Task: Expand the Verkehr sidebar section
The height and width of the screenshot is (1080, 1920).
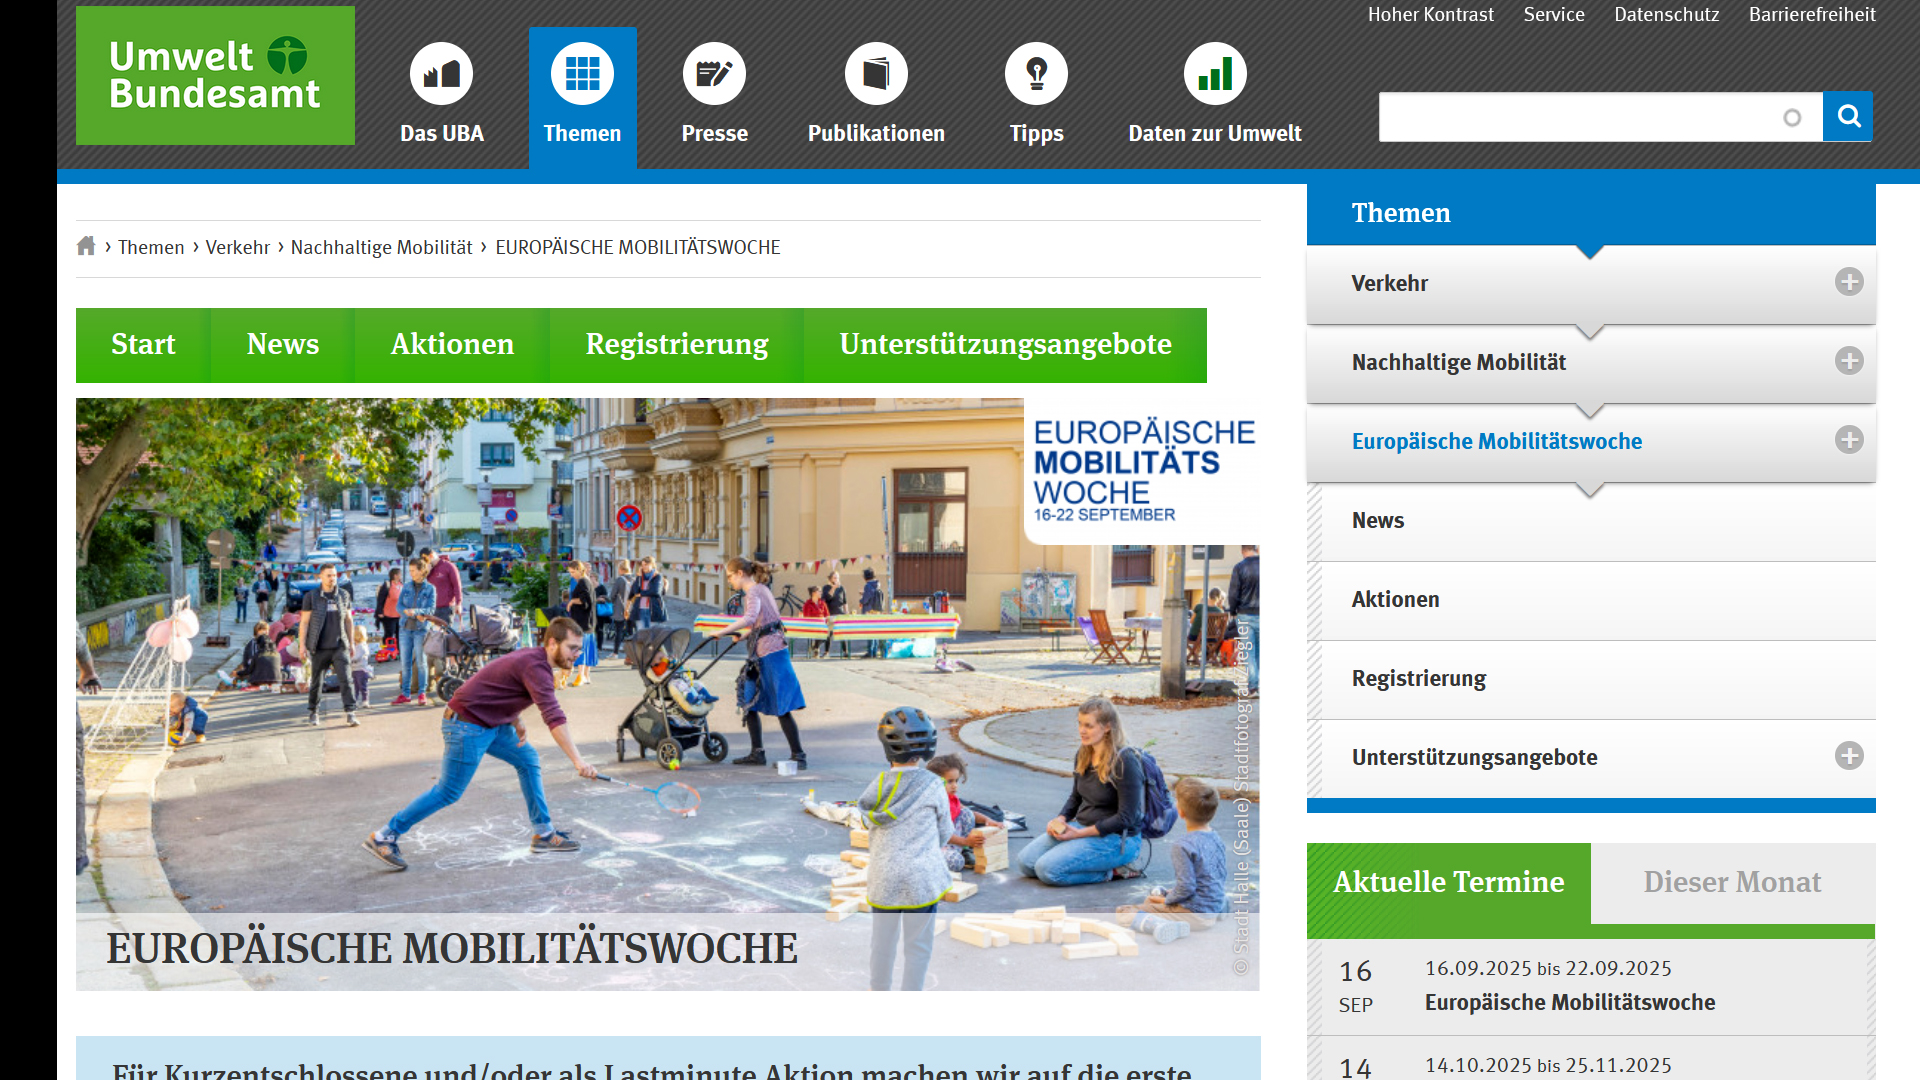Action: tap(1849, 282)
